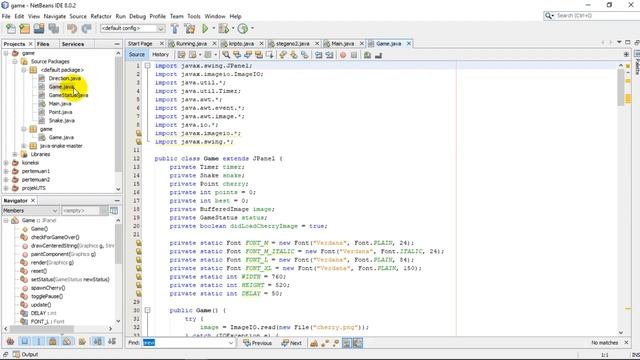This screenshot has width=640, height=360.
Task: Toggle Show Non-Public Members in Navigator
Action: tap(53, 341)
